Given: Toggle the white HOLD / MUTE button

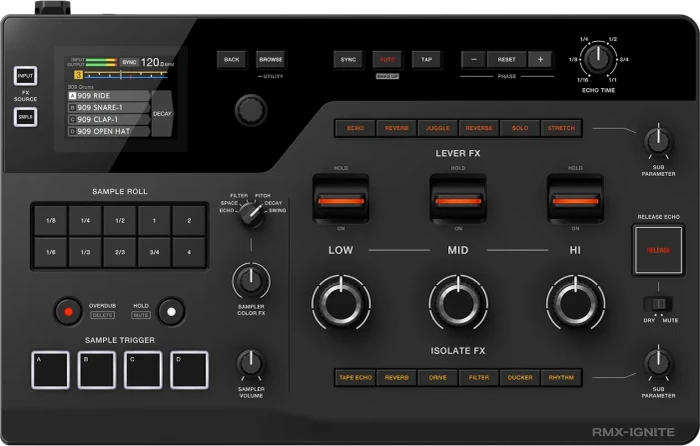Looking at the screenshot, I should tap(171, 311).
